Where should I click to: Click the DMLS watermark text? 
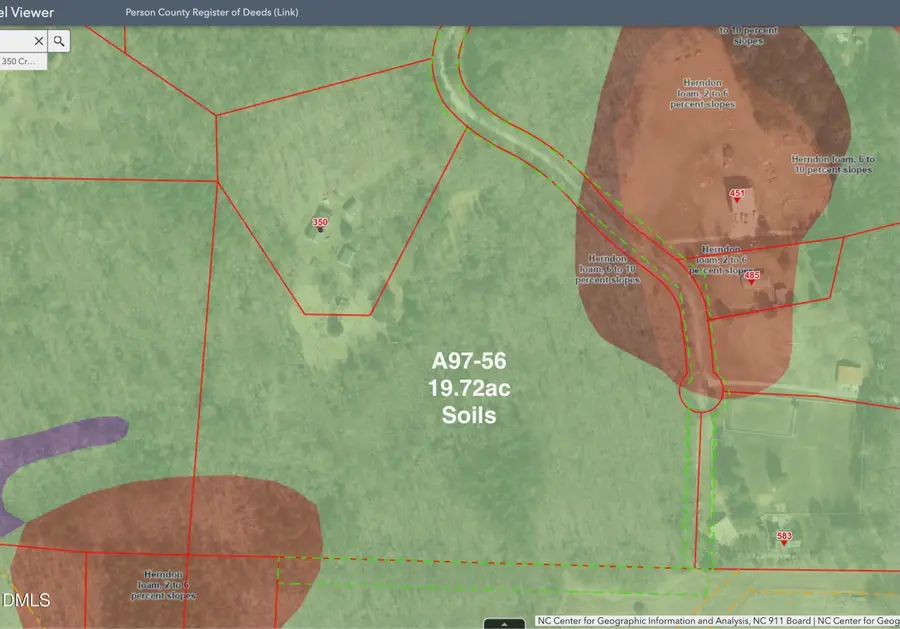coord(26,600)
